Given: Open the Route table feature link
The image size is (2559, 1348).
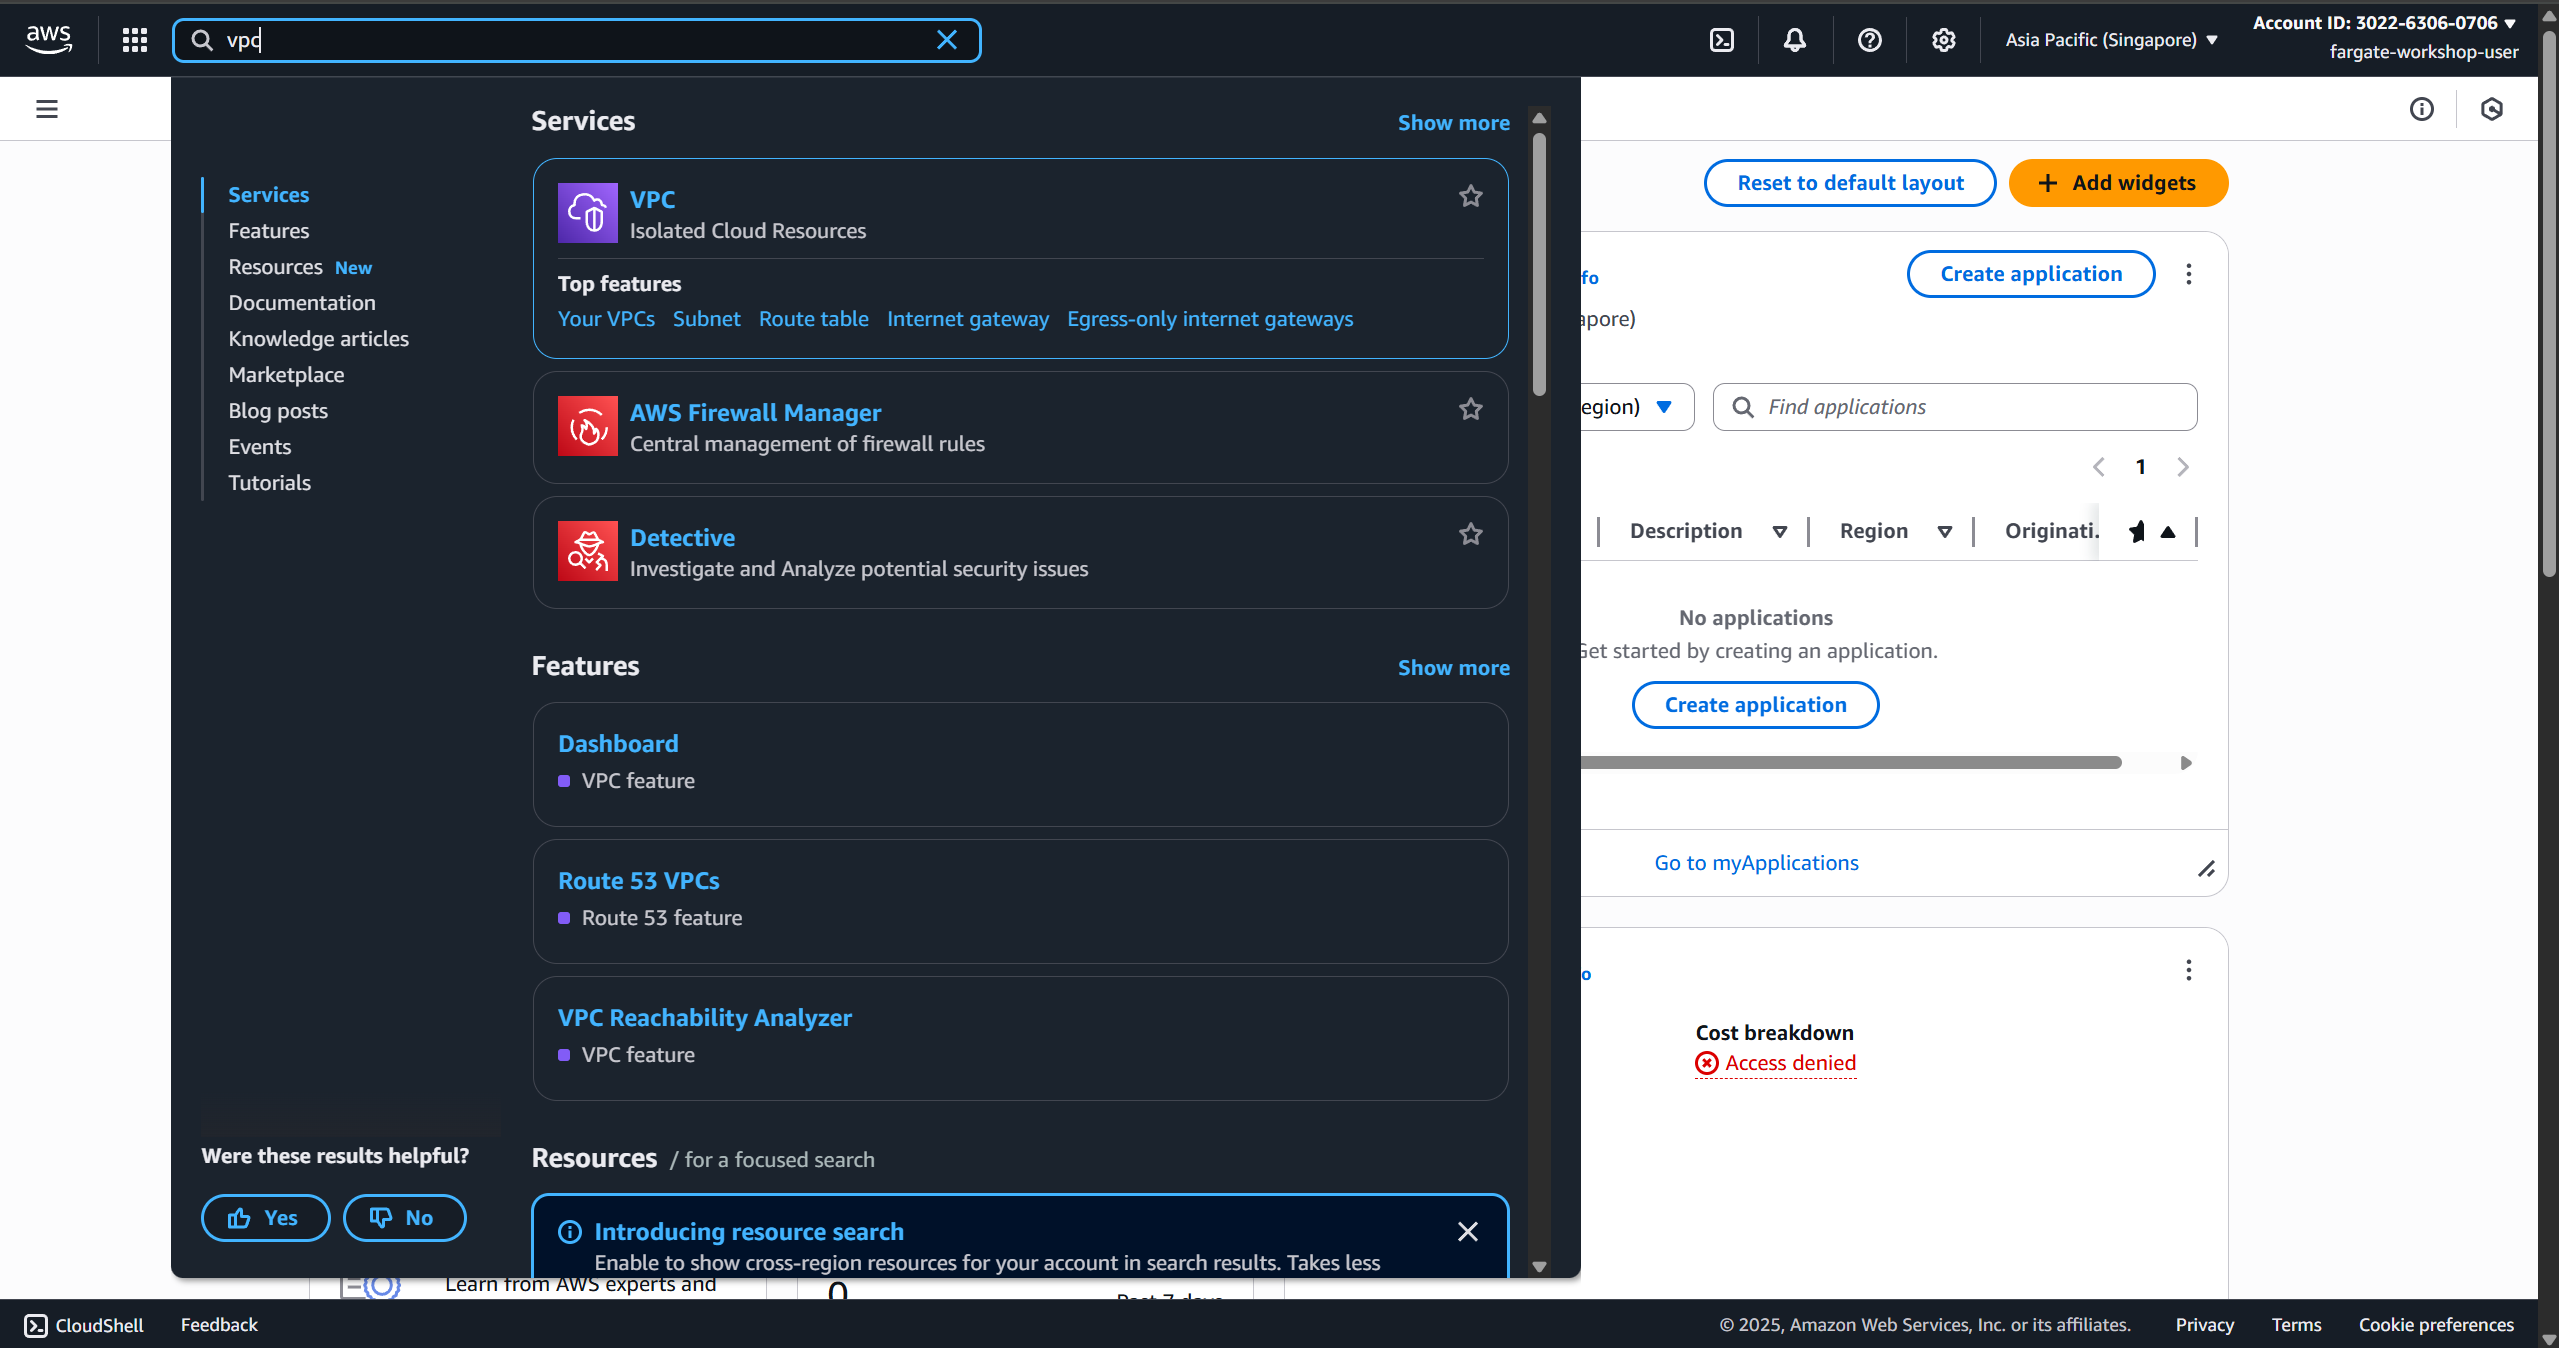Looking at the screenshot, I should coord(813,319).
